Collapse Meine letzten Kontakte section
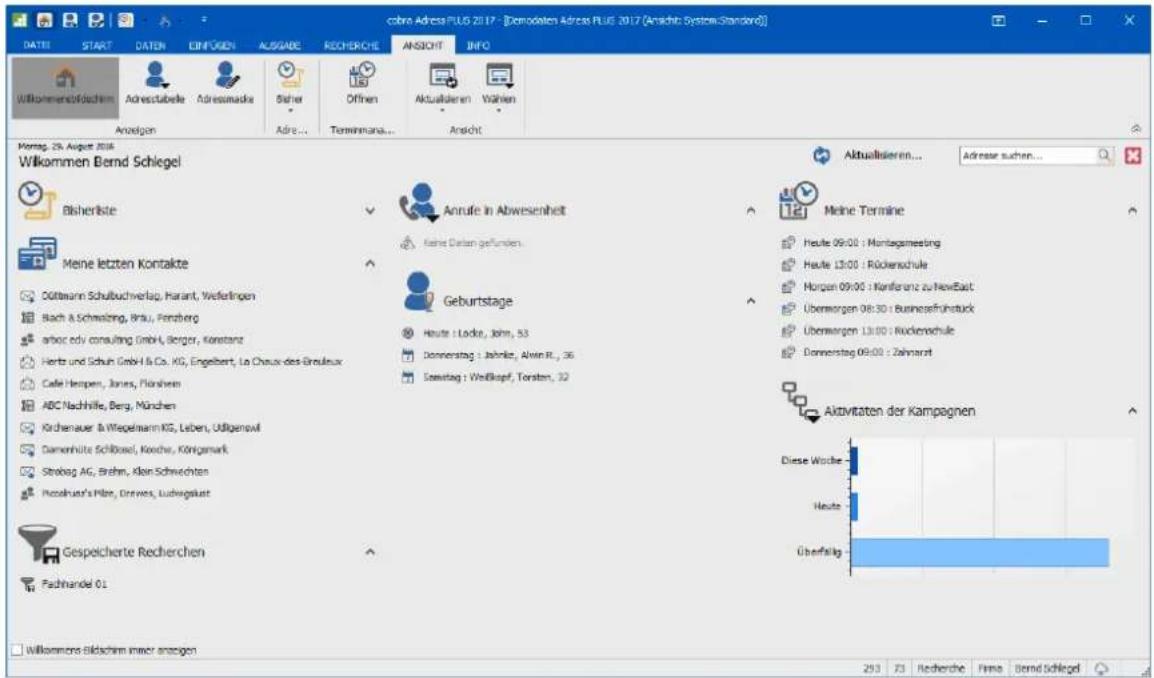Image resolution: width=1154 pixels, height=678 pixels. click(370, 264)
